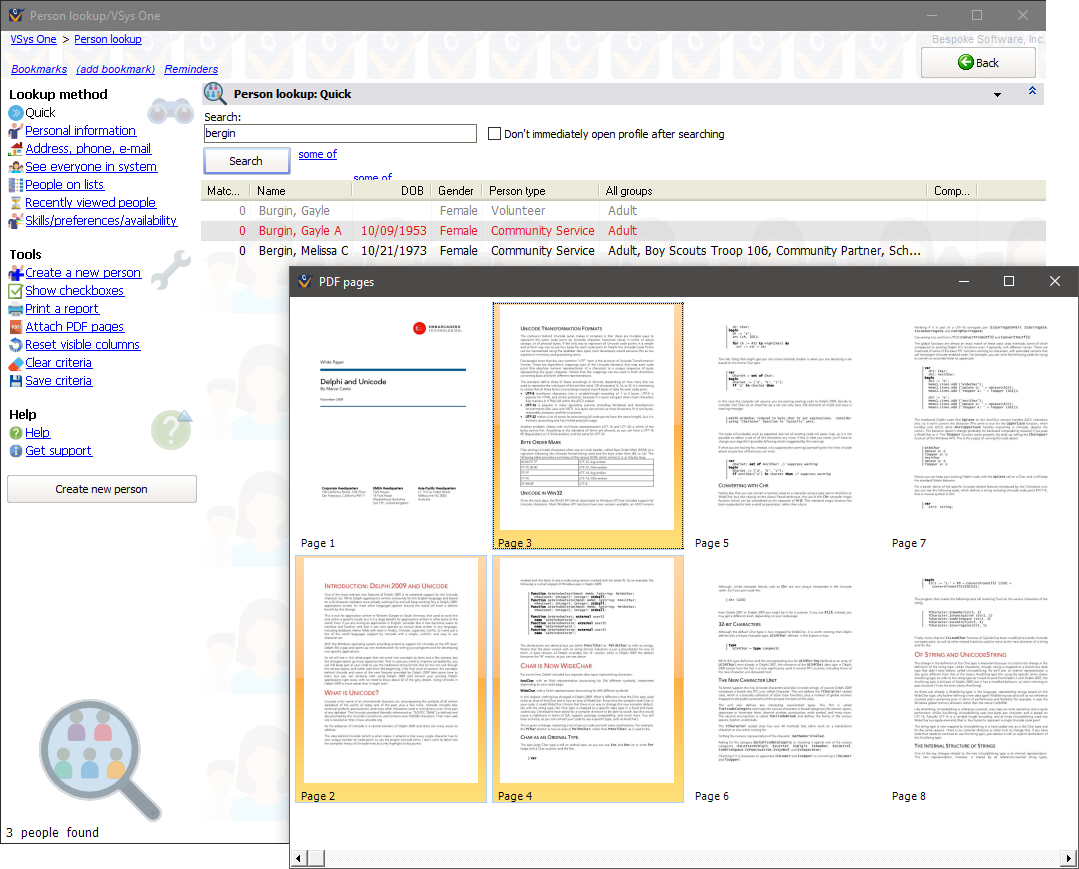This screenshot has width=1079, height=869.
Task: Click the Clear criteria eraser icon
Action: [16, 363]
